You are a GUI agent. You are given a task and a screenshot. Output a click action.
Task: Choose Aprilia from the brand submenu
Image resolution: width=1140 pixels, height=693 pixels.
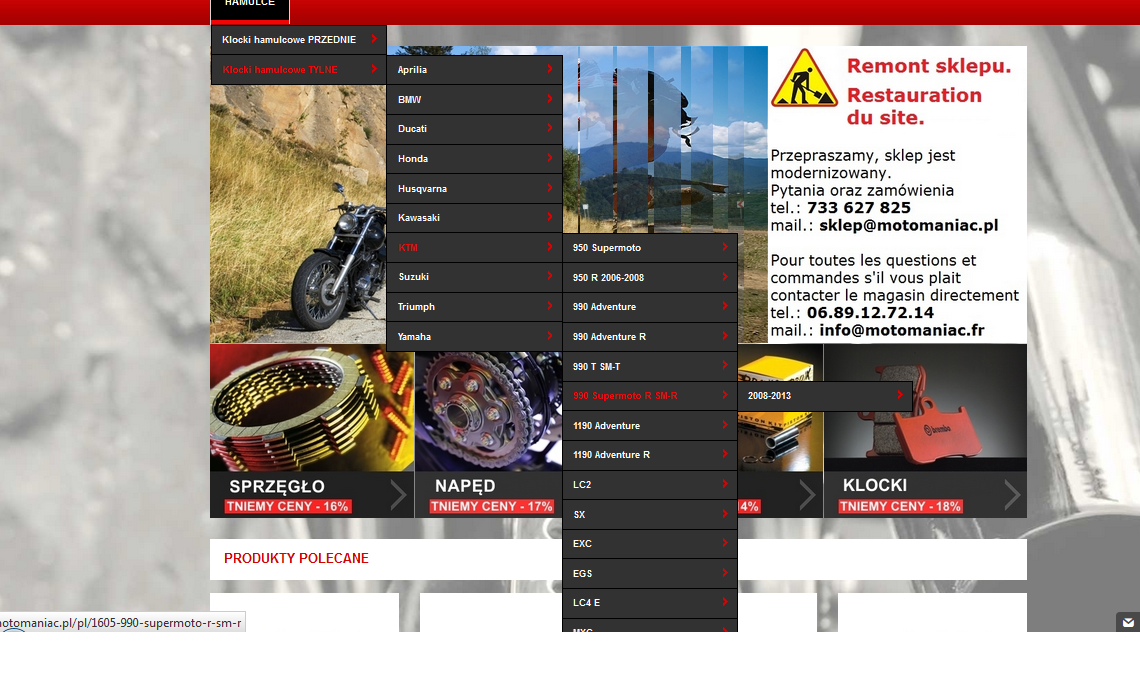click(x=474, y=70)
